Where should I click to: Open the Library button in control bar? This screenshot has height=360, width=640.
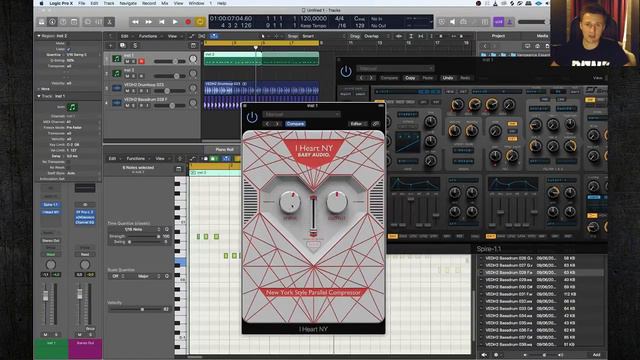[x=42, y=22]
